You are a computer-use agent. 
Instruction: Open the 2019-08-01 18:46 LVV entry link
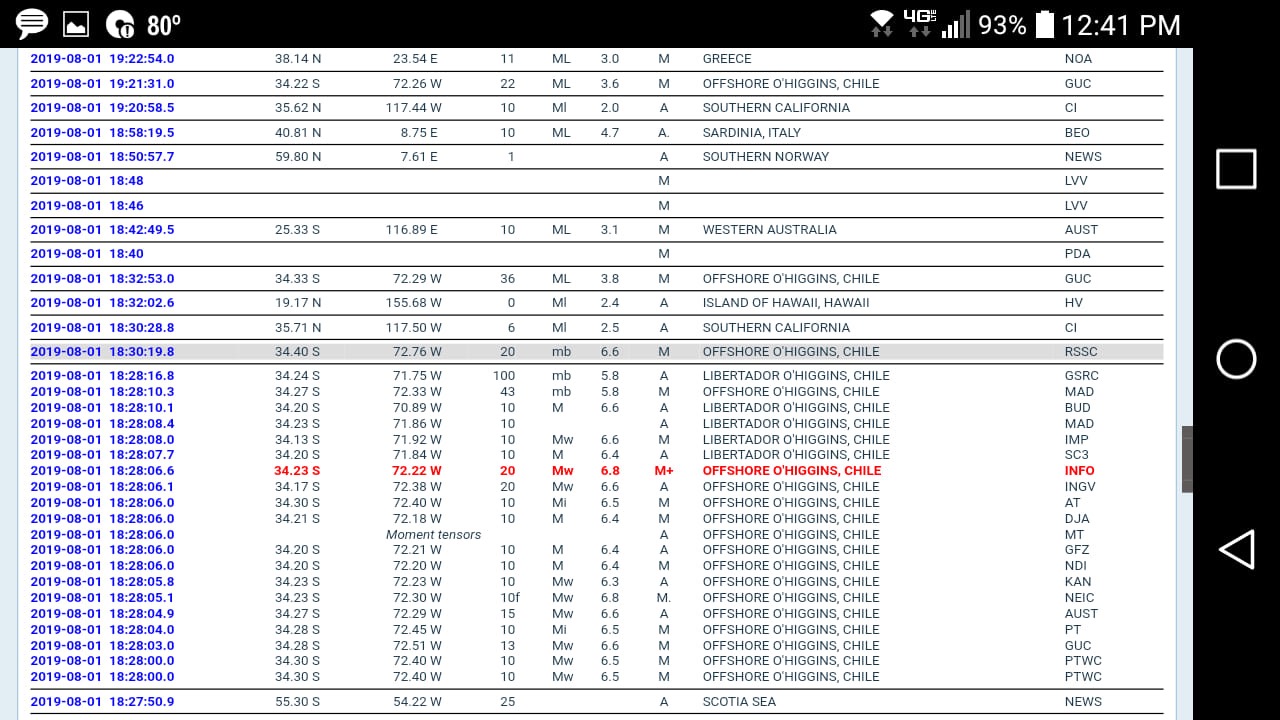tap(87, 206)
